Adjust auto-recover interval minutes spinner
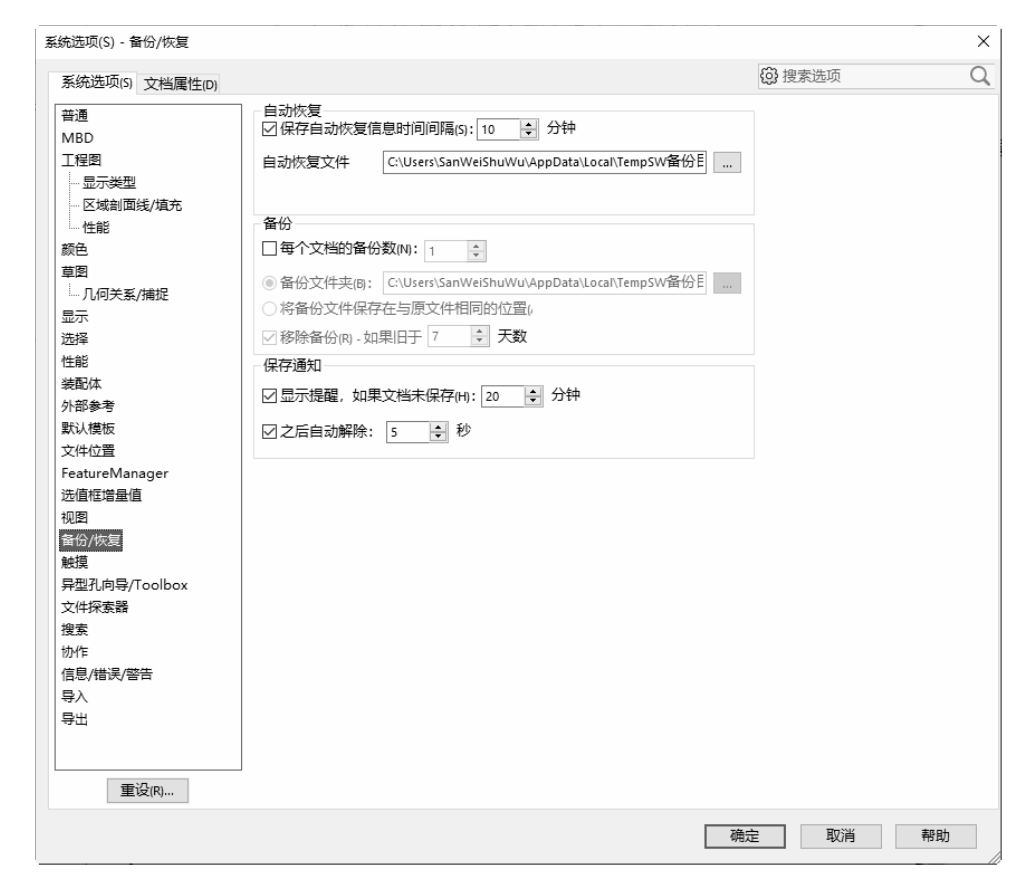 pyautogui.click(x=531, y=128)
